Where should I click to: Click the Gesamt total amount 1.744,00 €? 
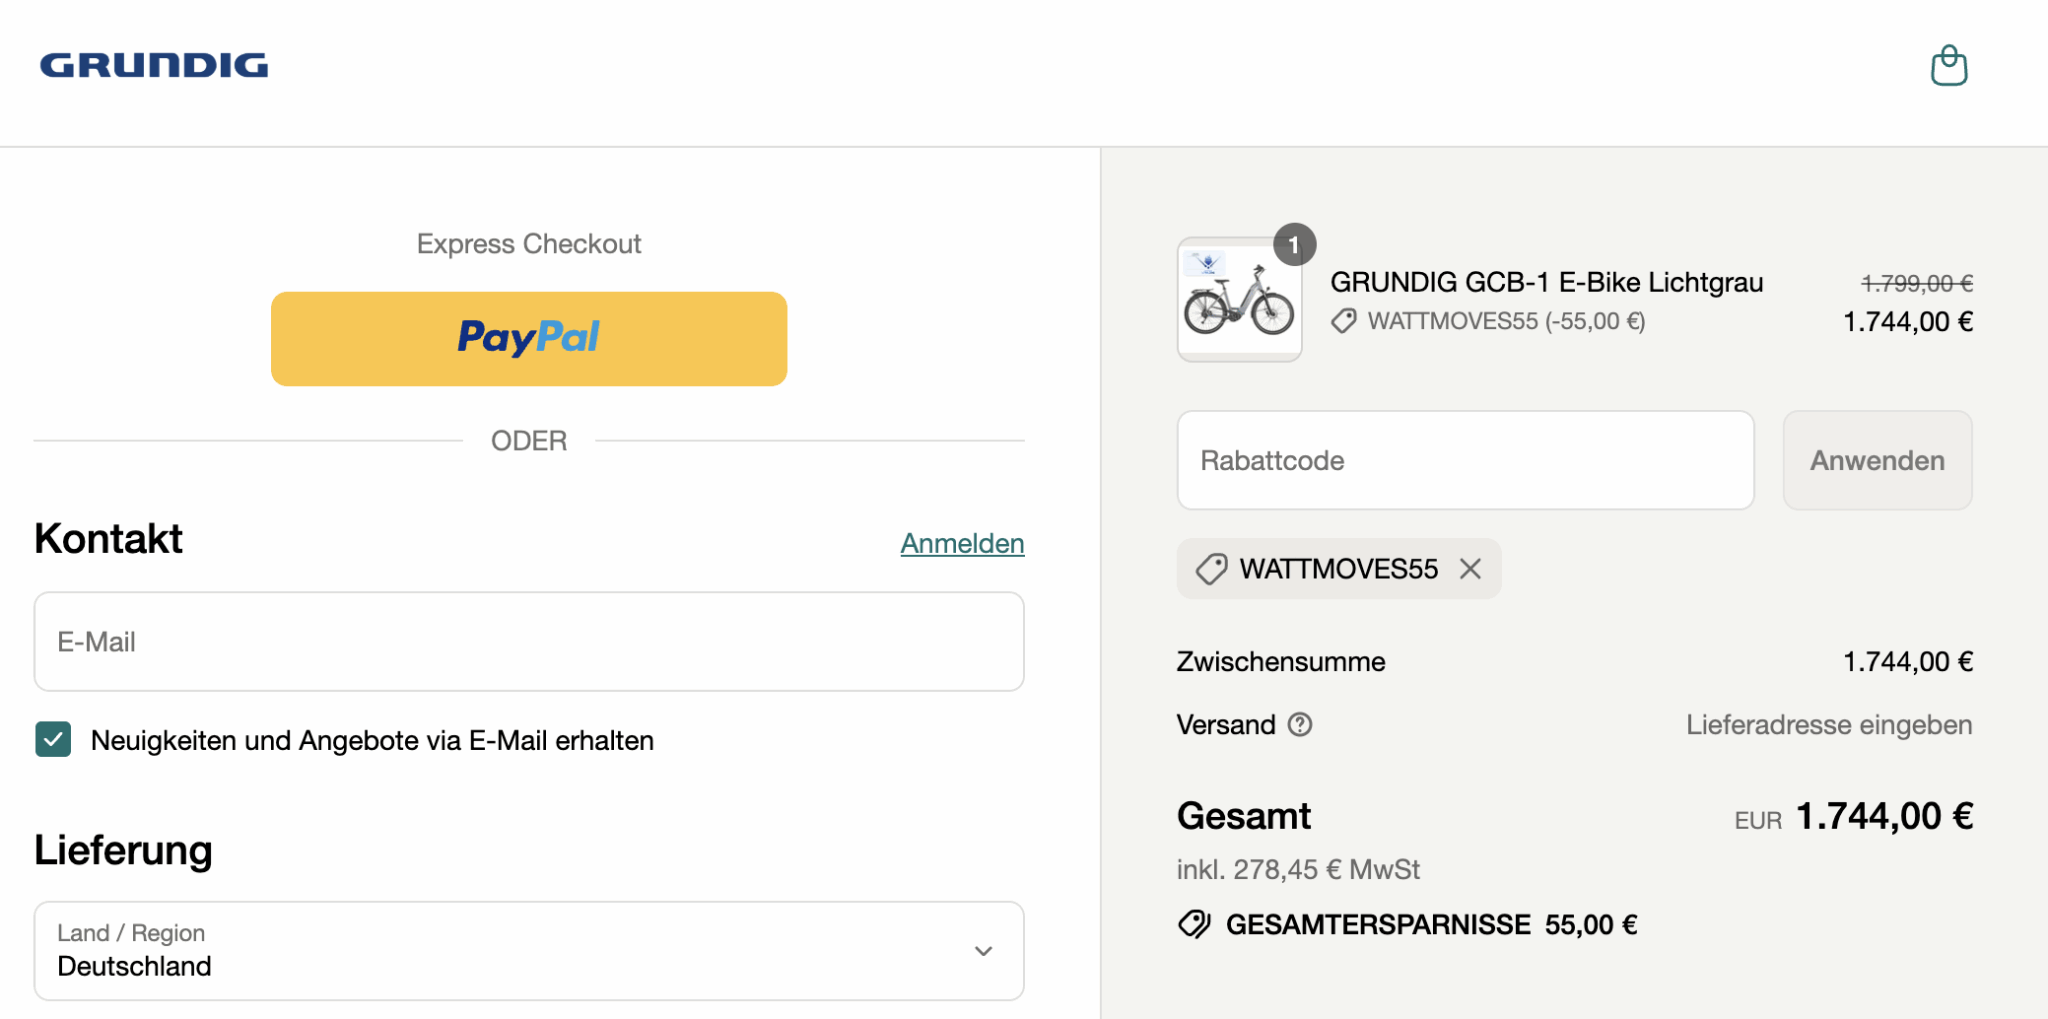tap(1884, 817)
